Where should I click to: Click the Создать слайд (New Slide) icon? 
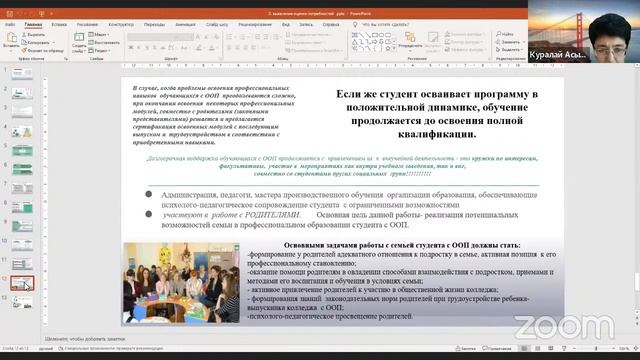click(x=78, y=37)
